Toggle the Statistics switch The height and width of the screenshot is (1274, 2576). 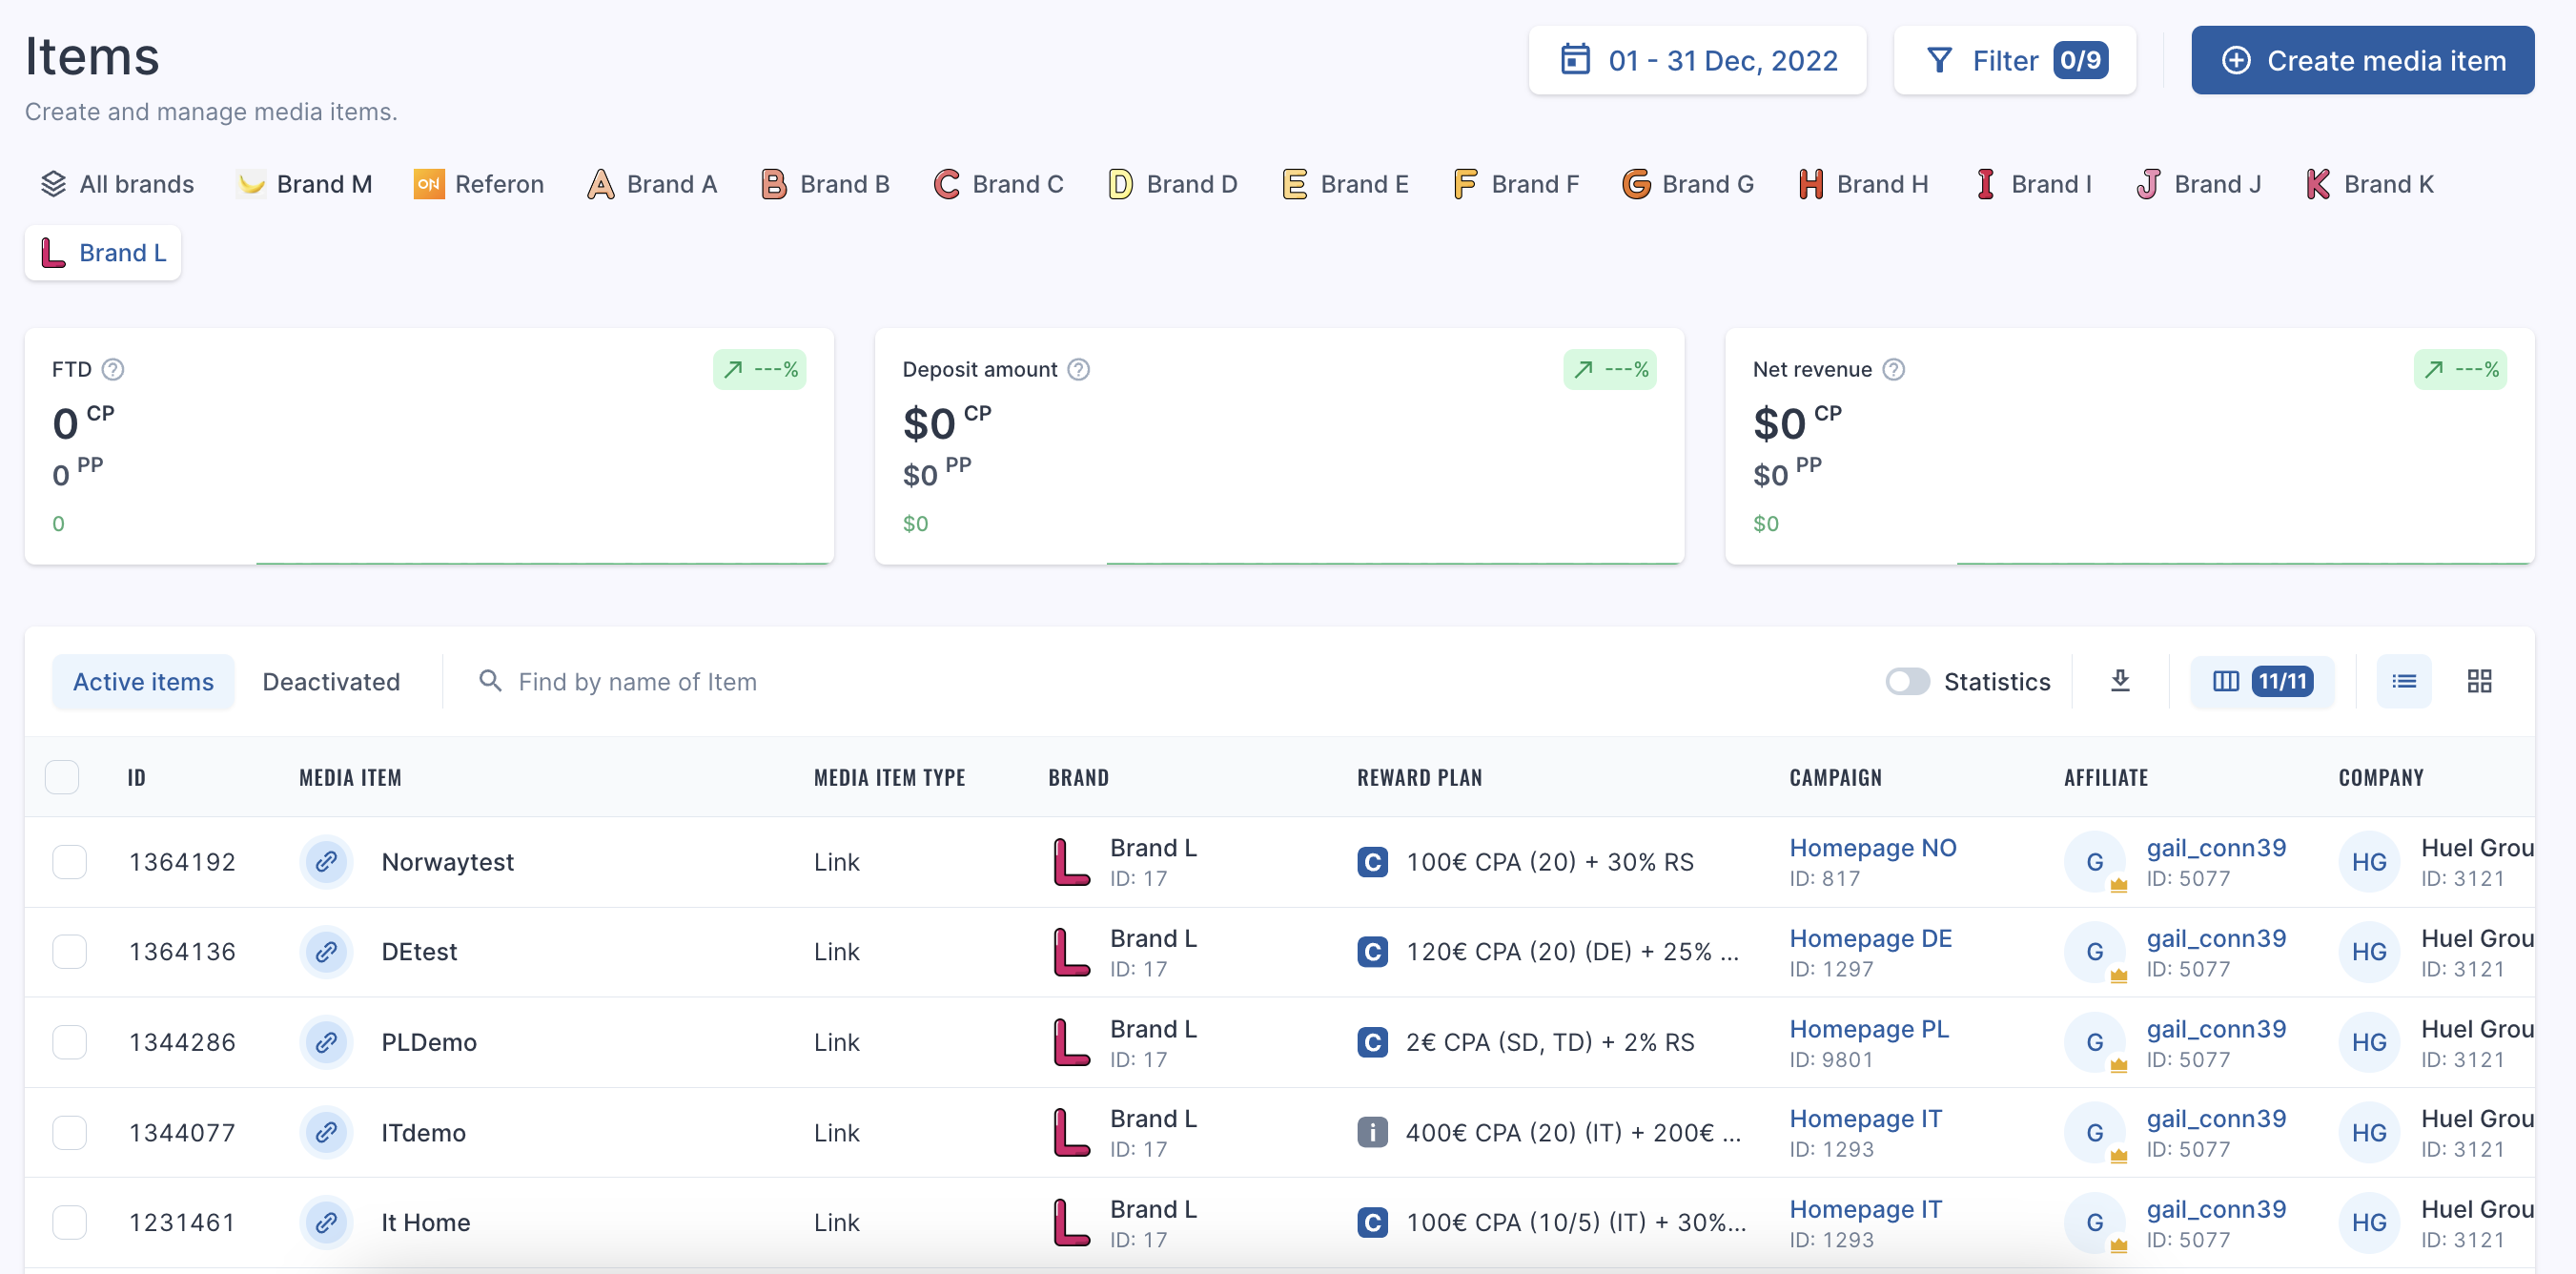(1907, 681)
